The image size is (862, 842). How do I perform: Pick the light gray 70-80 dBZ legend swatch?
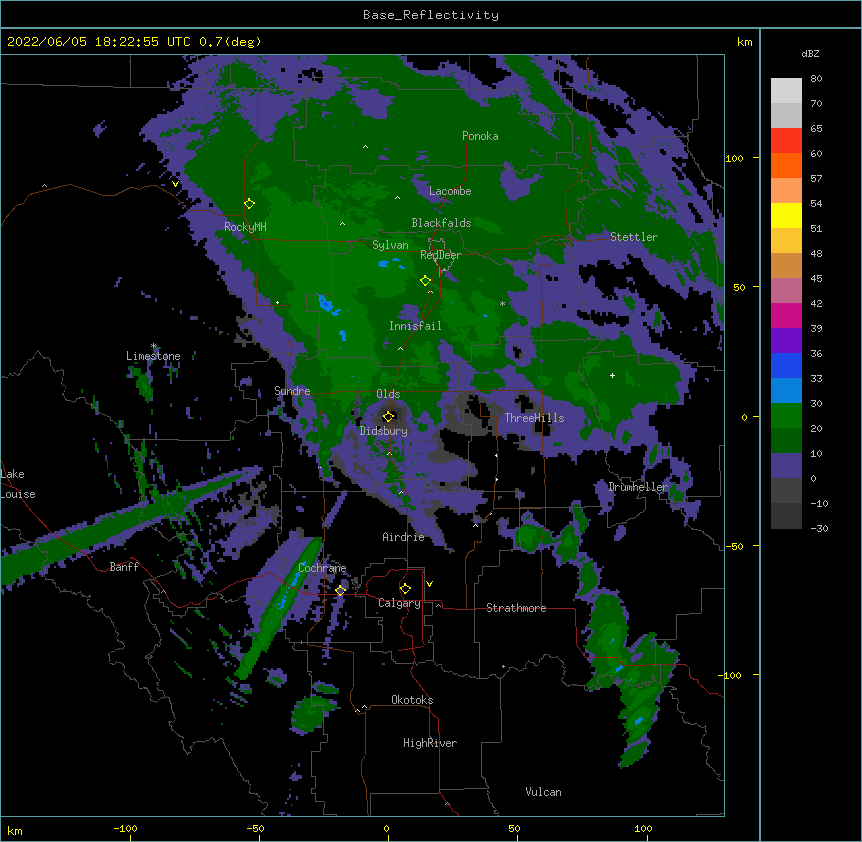click(x=786, y=91)
